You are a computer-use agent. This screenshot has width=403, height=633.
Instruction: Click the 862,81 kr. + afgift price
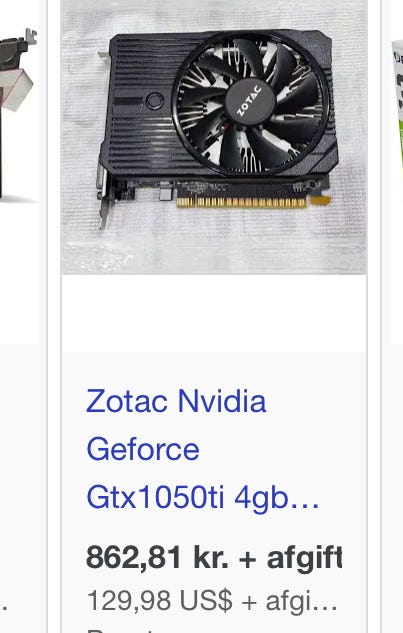click(x=214, y=558)
